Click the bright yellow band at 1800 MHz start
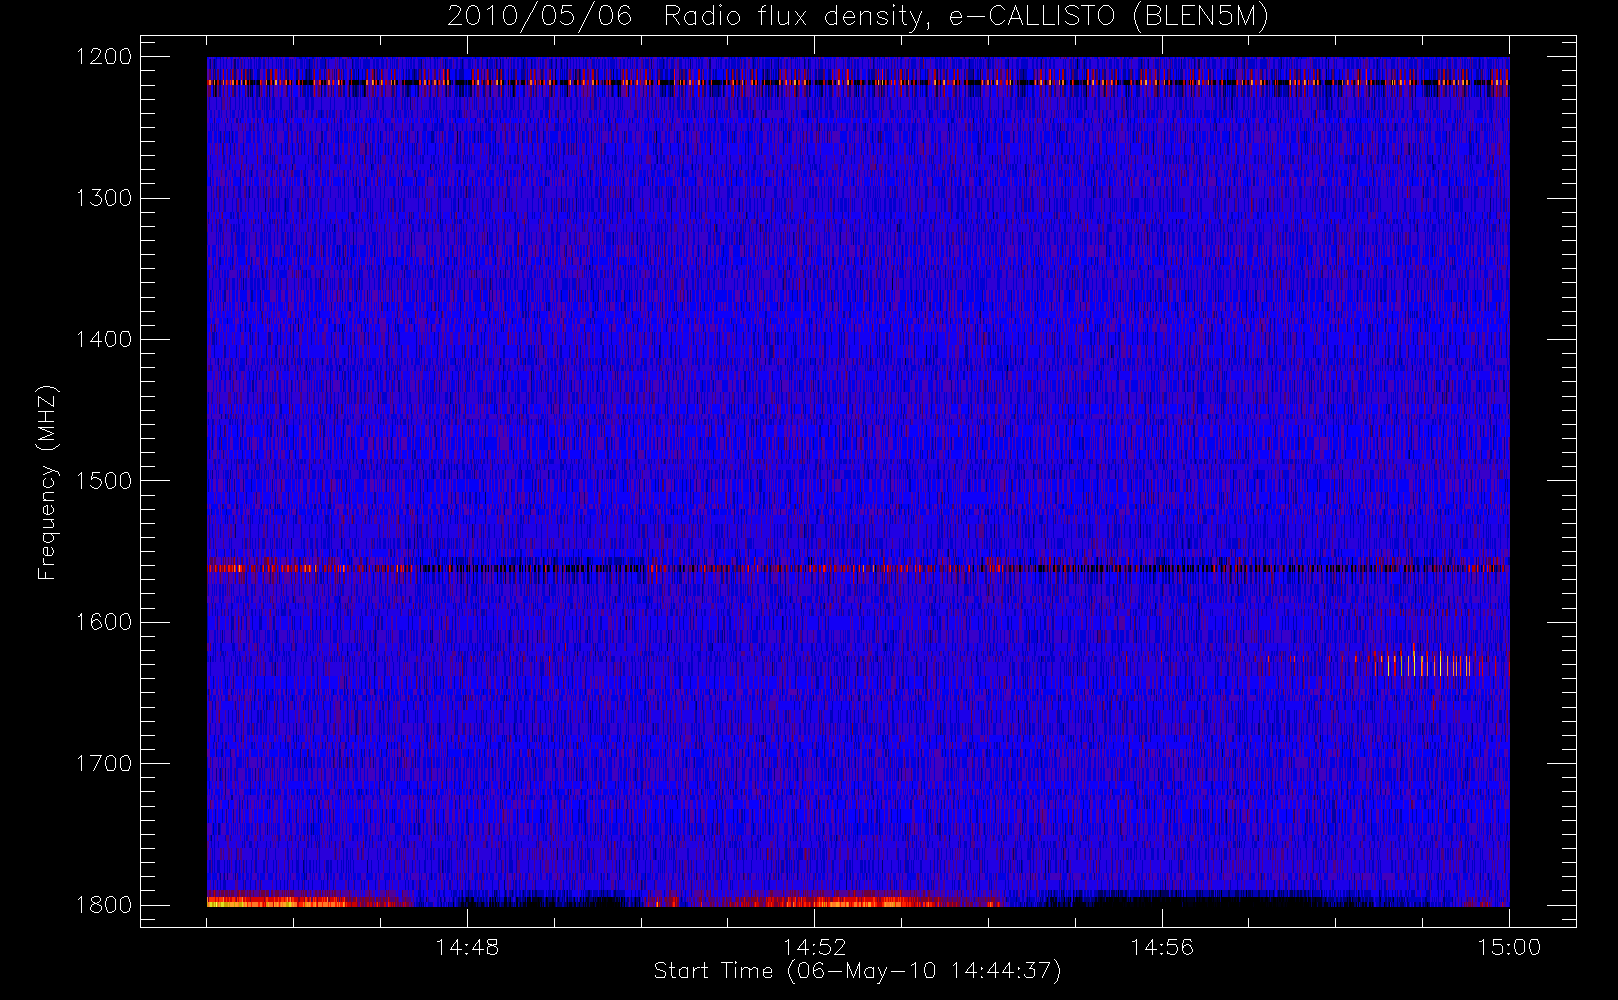This screenshot has width=1618, height=1000. (278, 902)
